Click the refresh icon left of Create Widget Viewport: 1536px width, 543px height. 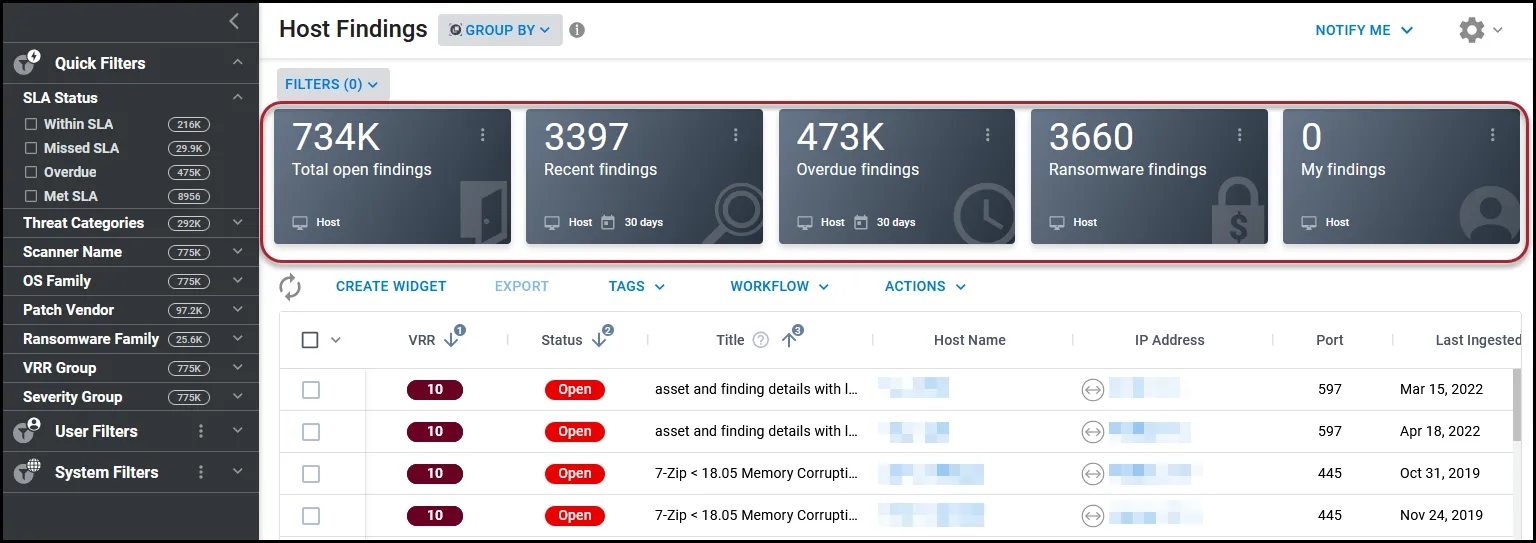click(290, 287)
